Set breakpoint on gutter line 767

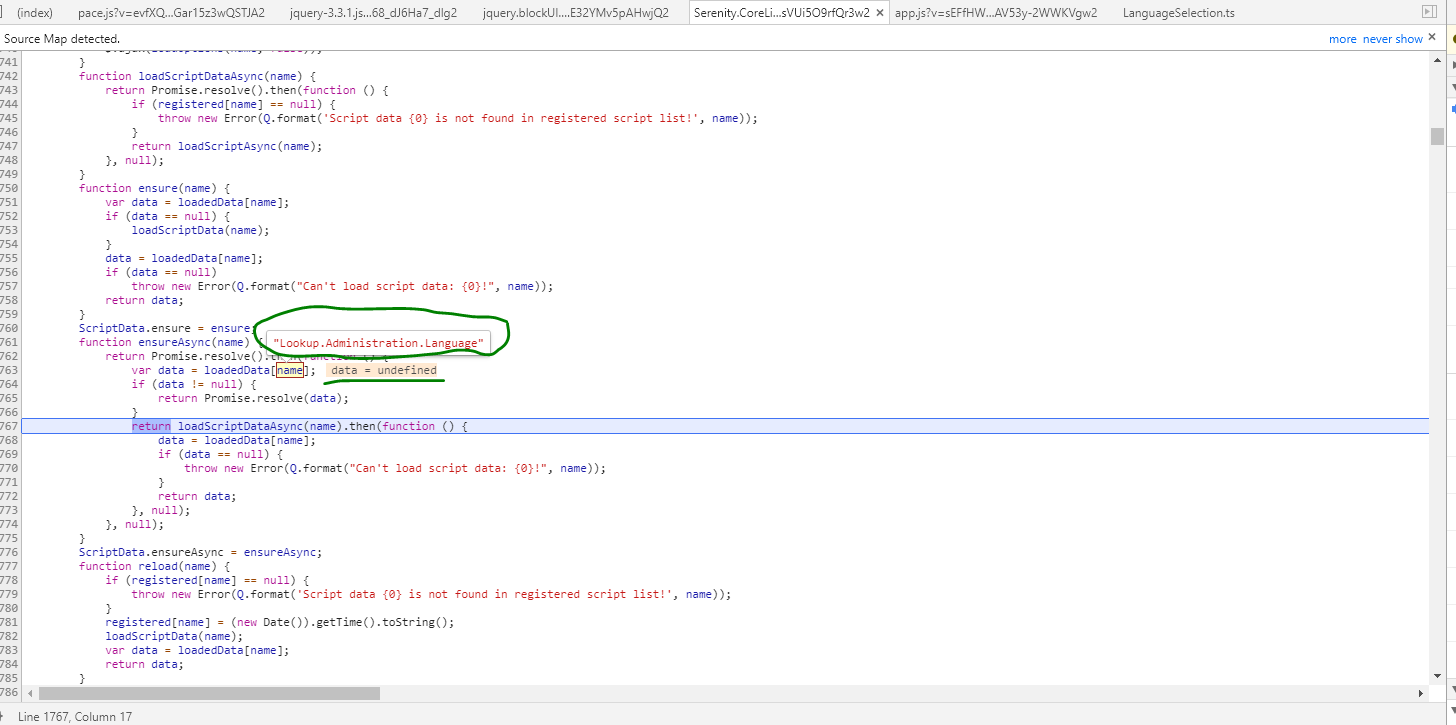point(10,426)
